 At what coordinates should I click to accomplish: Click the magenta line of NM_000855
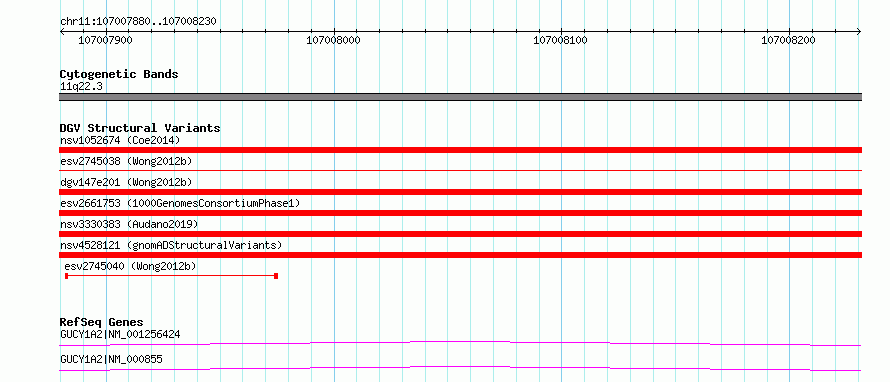(460, 368)
